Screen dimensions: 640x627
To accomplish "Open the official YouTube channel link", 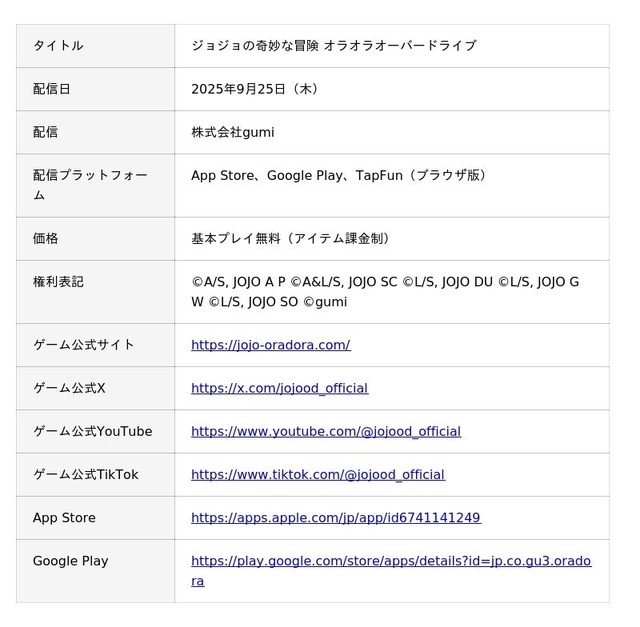I will tap(326, 431).
